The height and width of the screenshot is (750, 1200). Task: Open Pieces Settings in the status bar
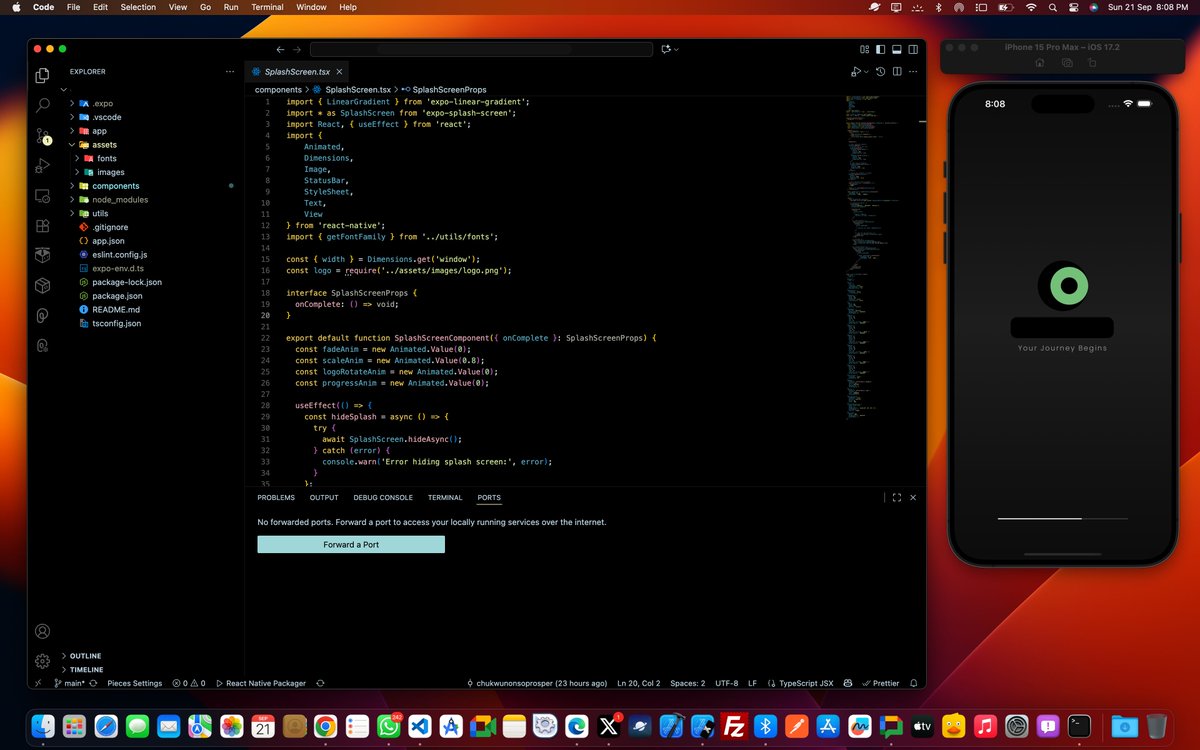(134, 683)
